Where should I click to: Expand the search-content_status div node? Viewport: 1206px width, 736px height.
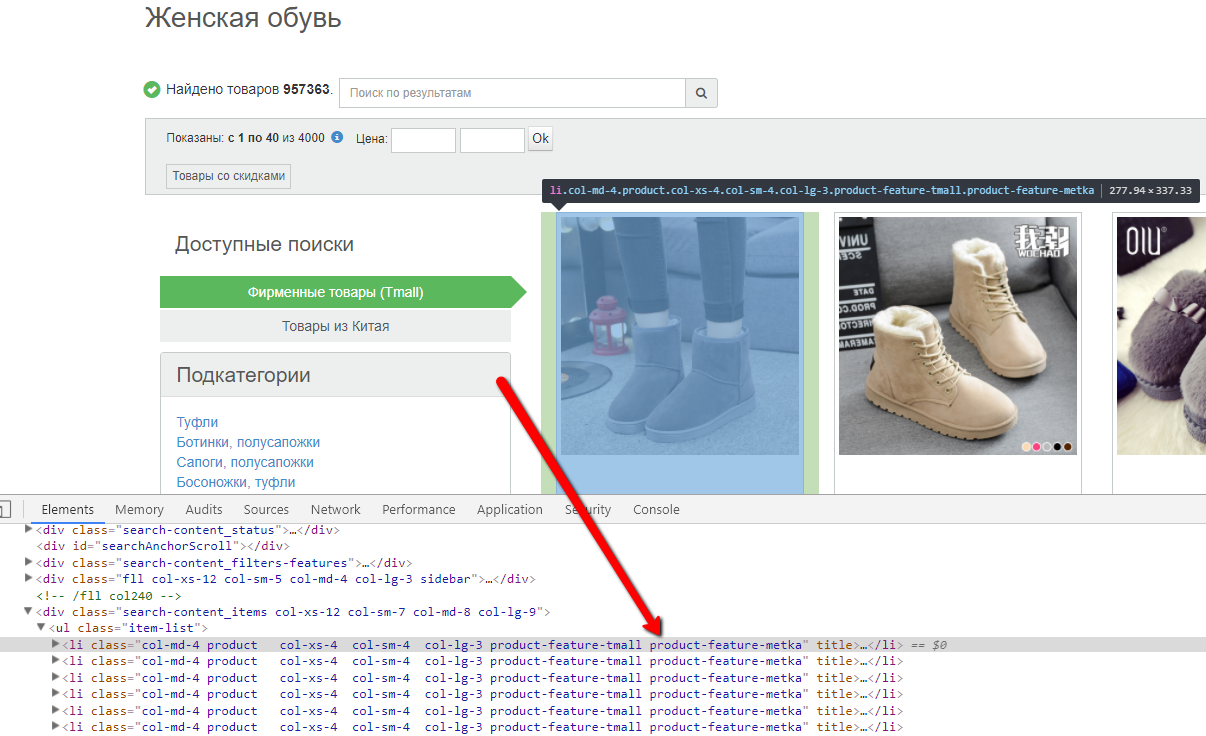click(29, 529)
